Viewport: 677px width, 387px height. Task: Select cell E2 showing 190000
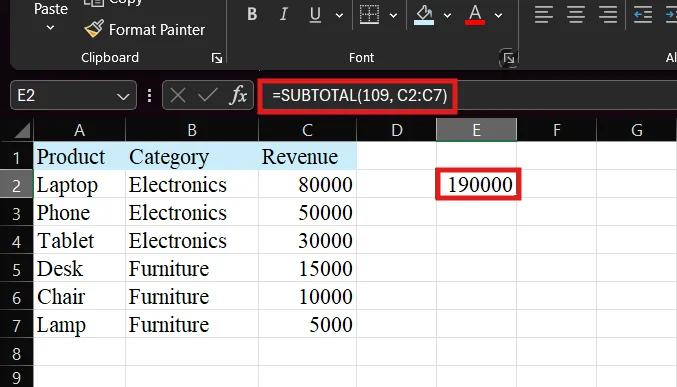click(478, 184)
